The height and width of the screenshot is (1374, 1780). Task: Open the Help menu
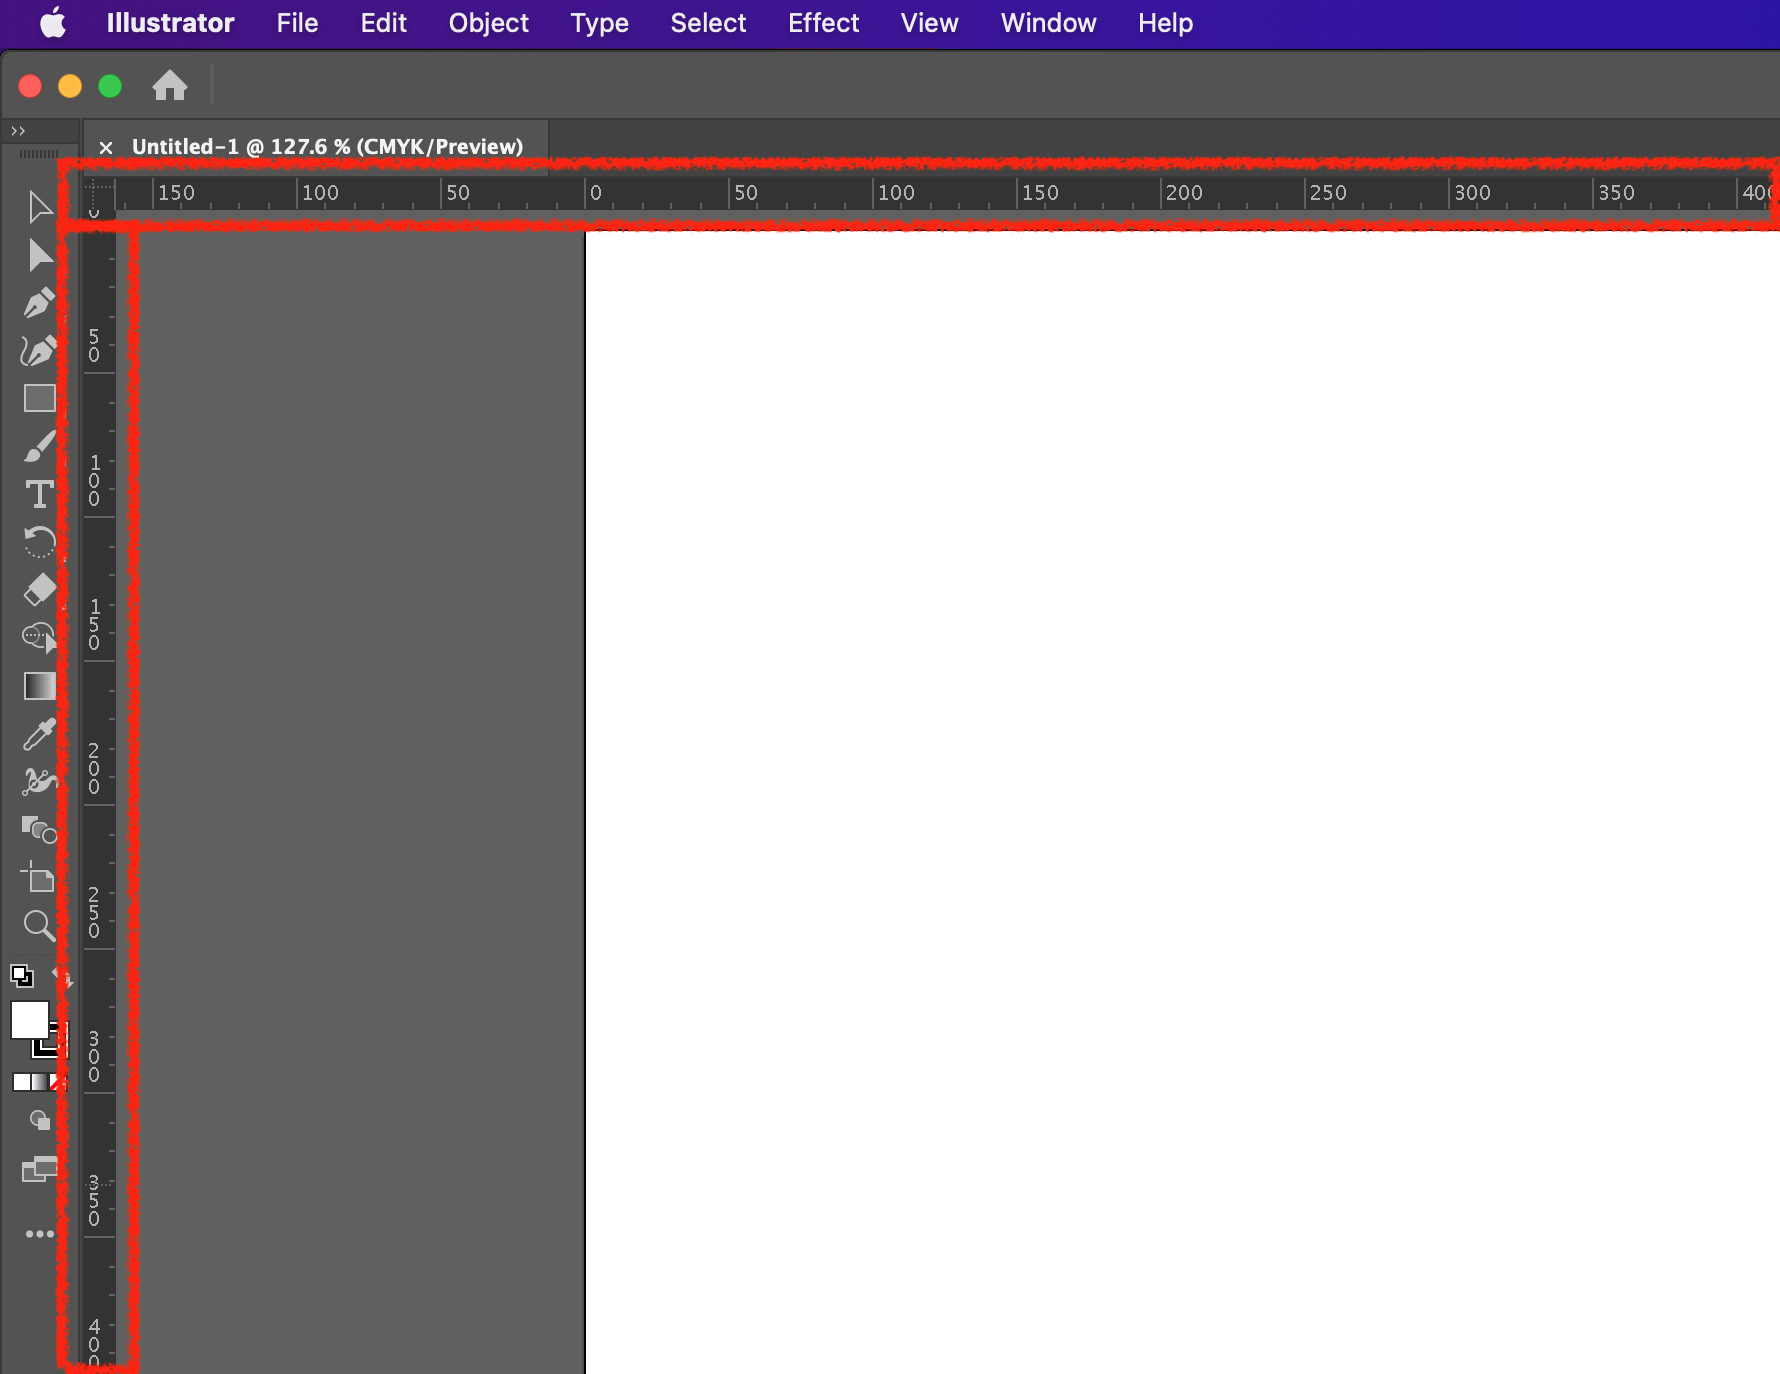1165,22
